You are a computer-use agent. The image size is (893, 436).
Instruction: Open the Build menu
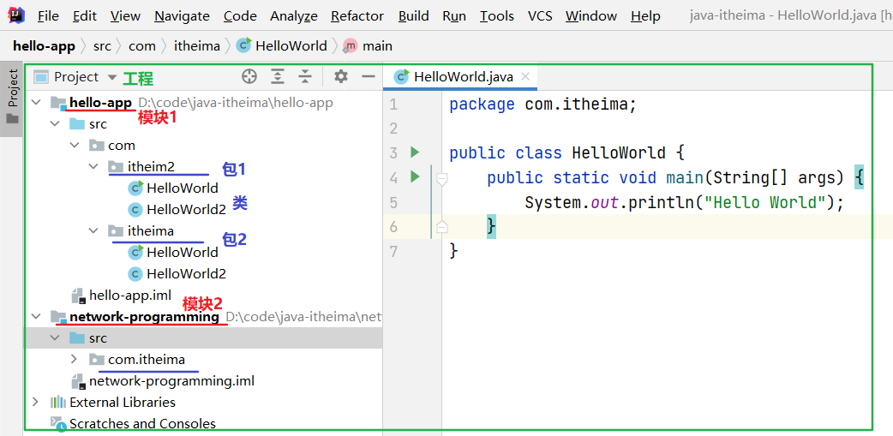[x=413, y=16]
